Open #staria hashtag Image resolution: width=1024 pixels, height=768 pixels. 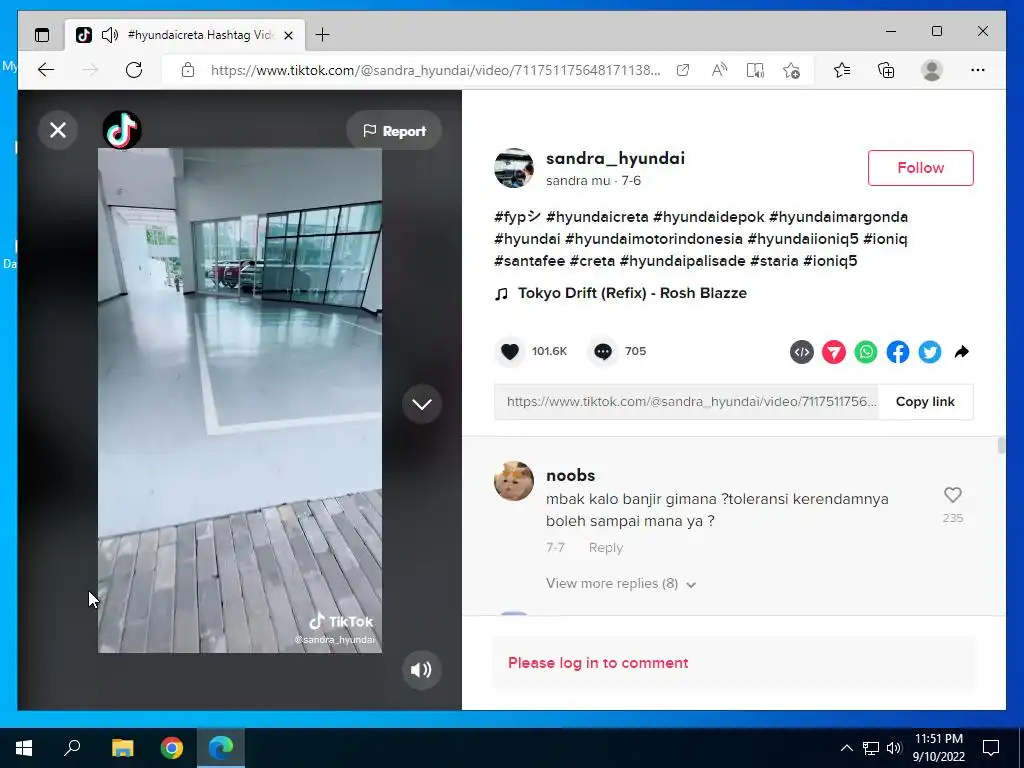(x=774, y=261)
